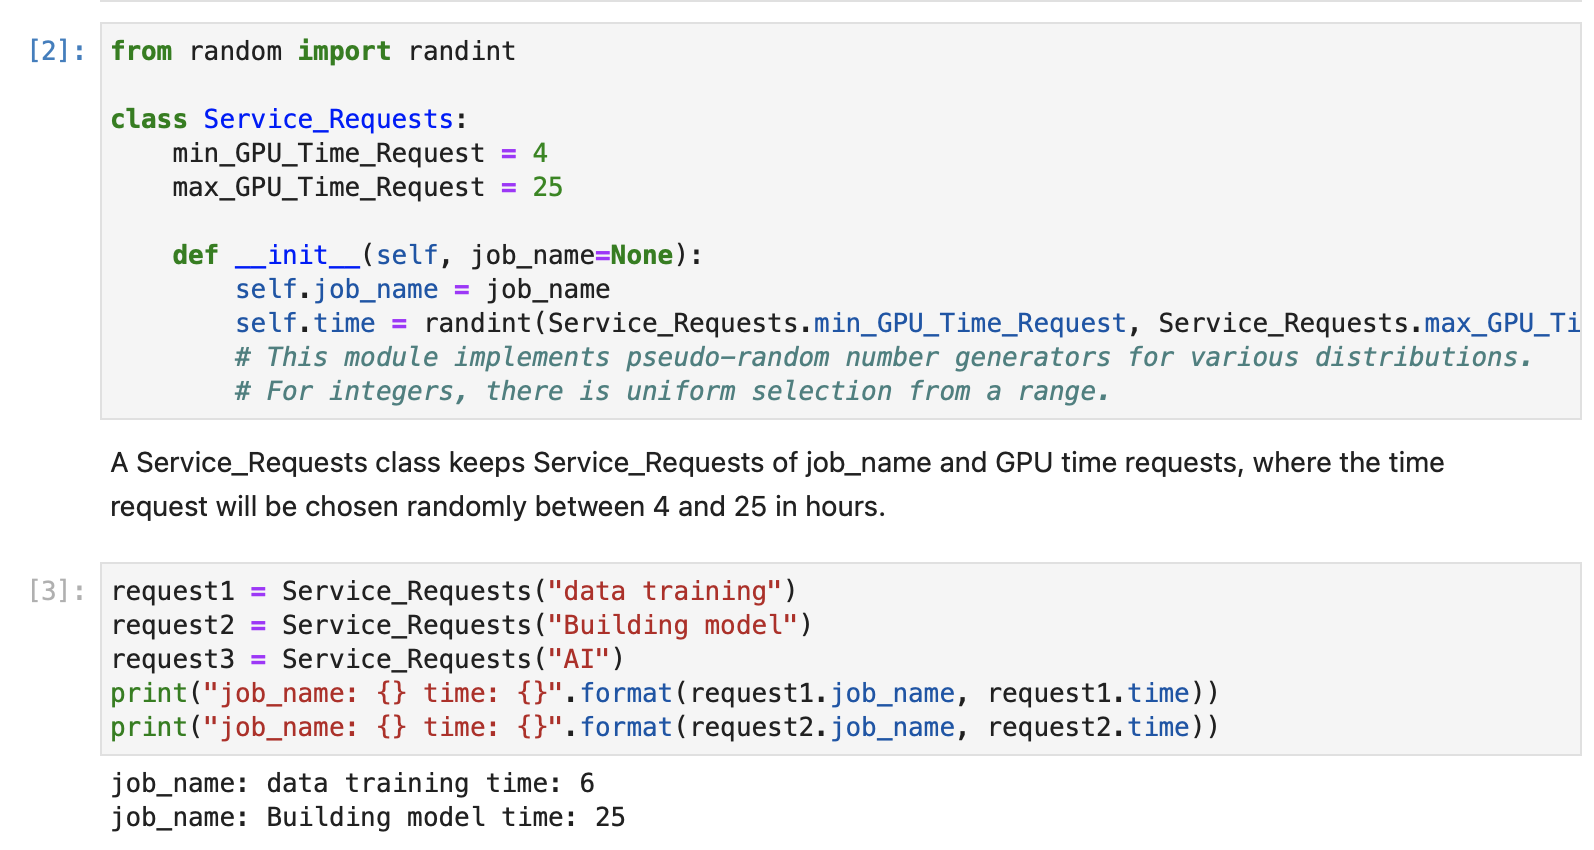This screenshot has height=850, width=1594.
Task: Click the 'from random import randint' line
Action: pyautogui.click(x=313, y=51)
